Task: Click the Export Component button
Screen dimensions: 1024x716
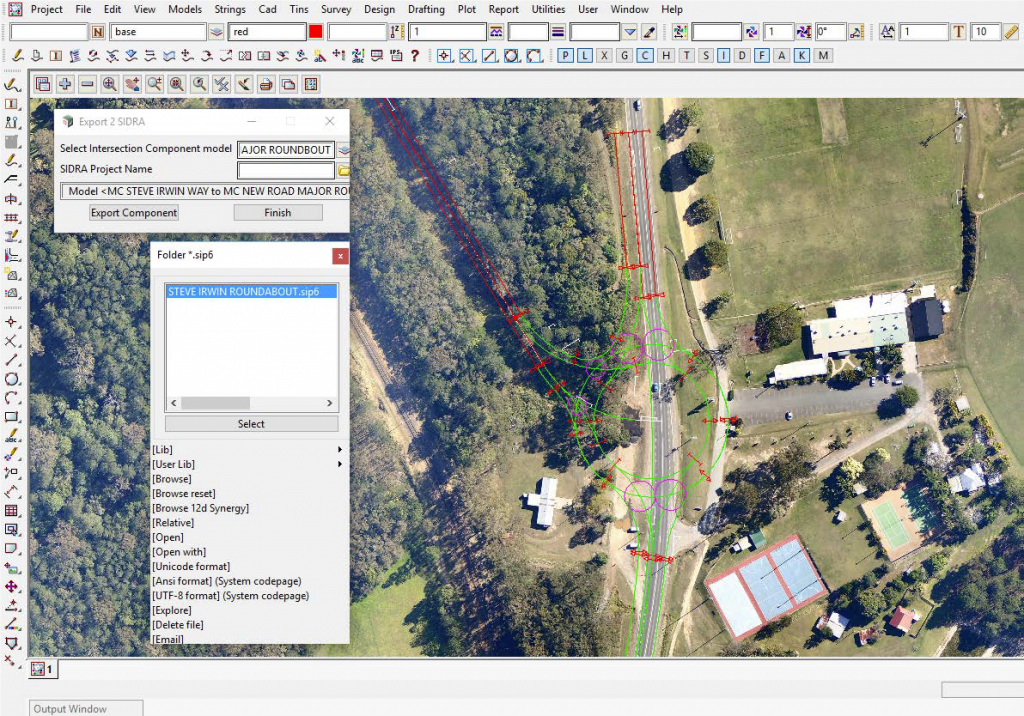Action: [x=134, y=213]
